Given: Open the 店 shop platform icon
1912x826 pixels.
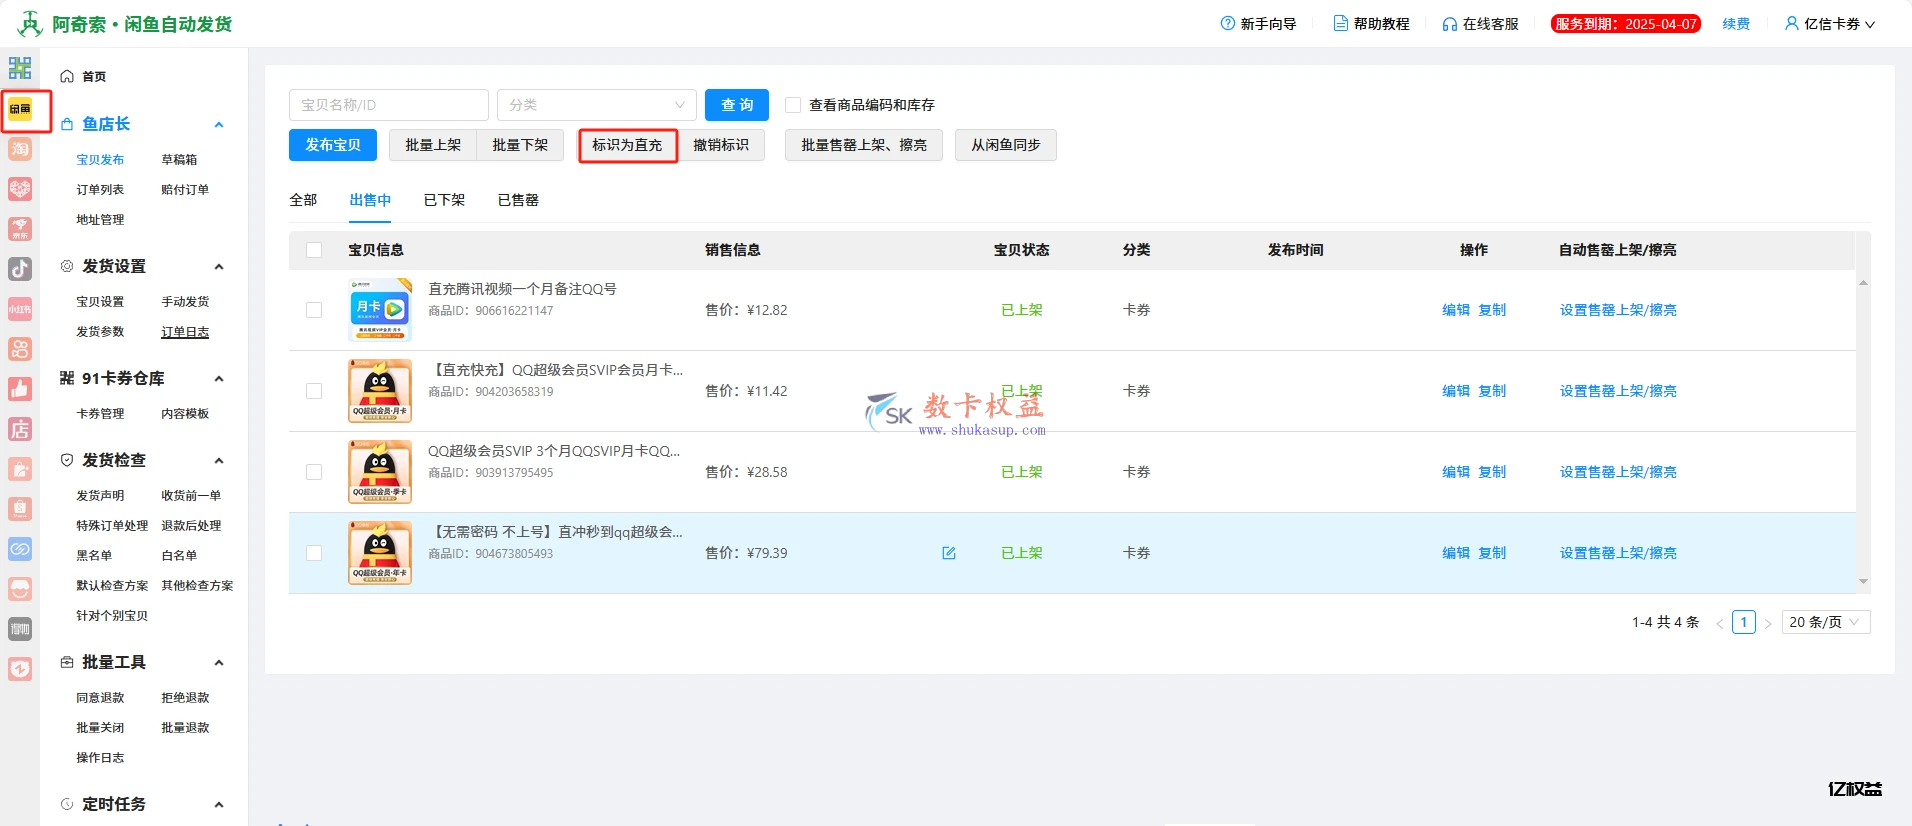Looking at the screenshot, I should [x=20, y=429].
